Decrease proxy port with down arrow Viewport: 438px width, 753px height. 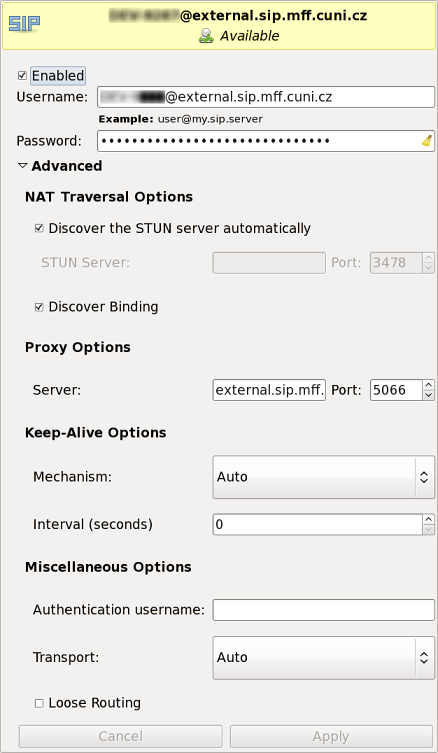(x=428, y=395)
